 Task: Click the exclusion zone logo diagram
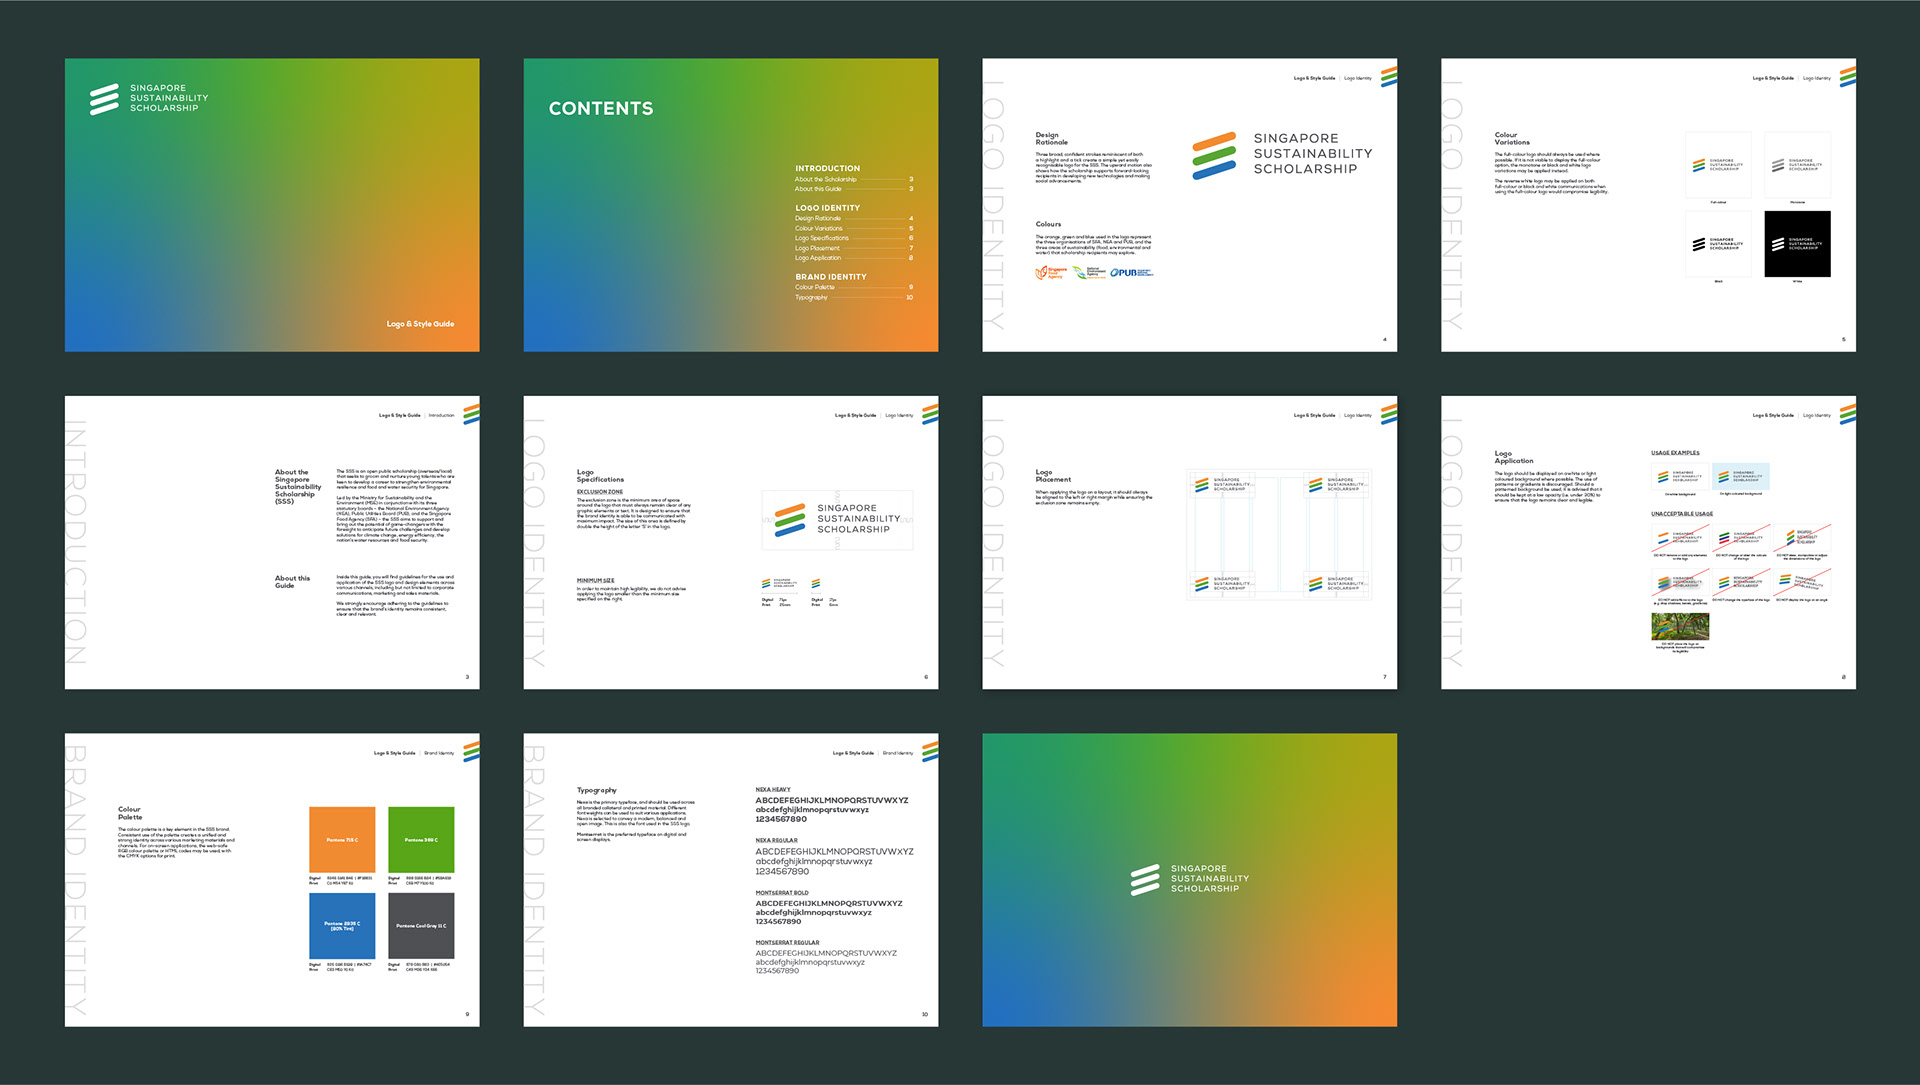tap(837, 519)
